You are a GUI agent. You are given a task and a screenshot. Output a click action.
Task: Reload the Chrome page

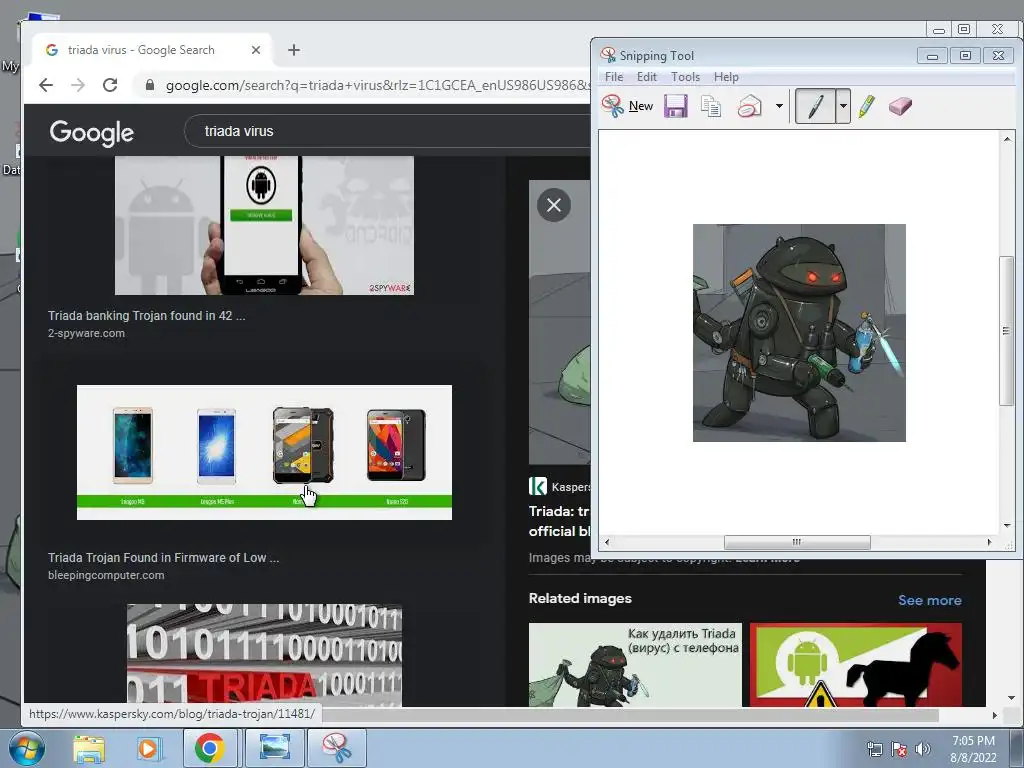[110, 85]
